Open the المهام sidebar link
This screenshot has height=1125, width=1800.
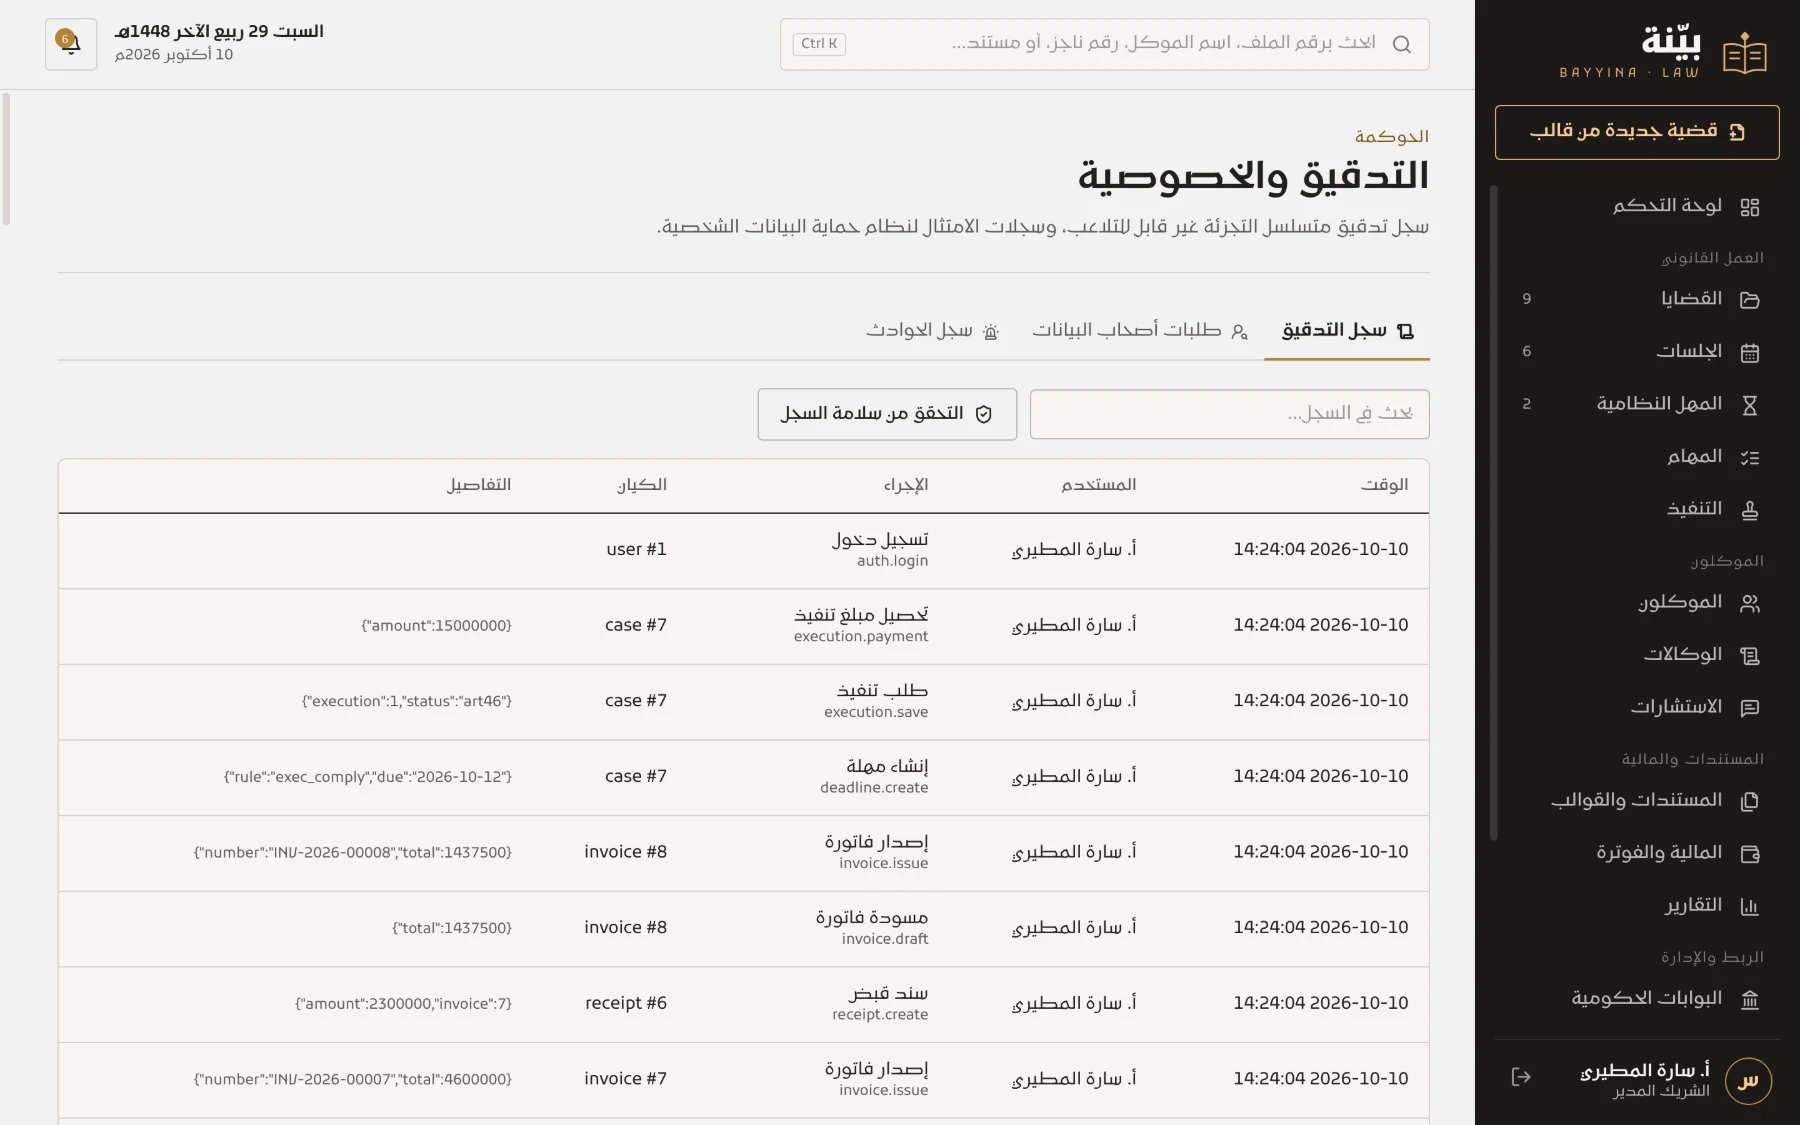coord(1637,457)
